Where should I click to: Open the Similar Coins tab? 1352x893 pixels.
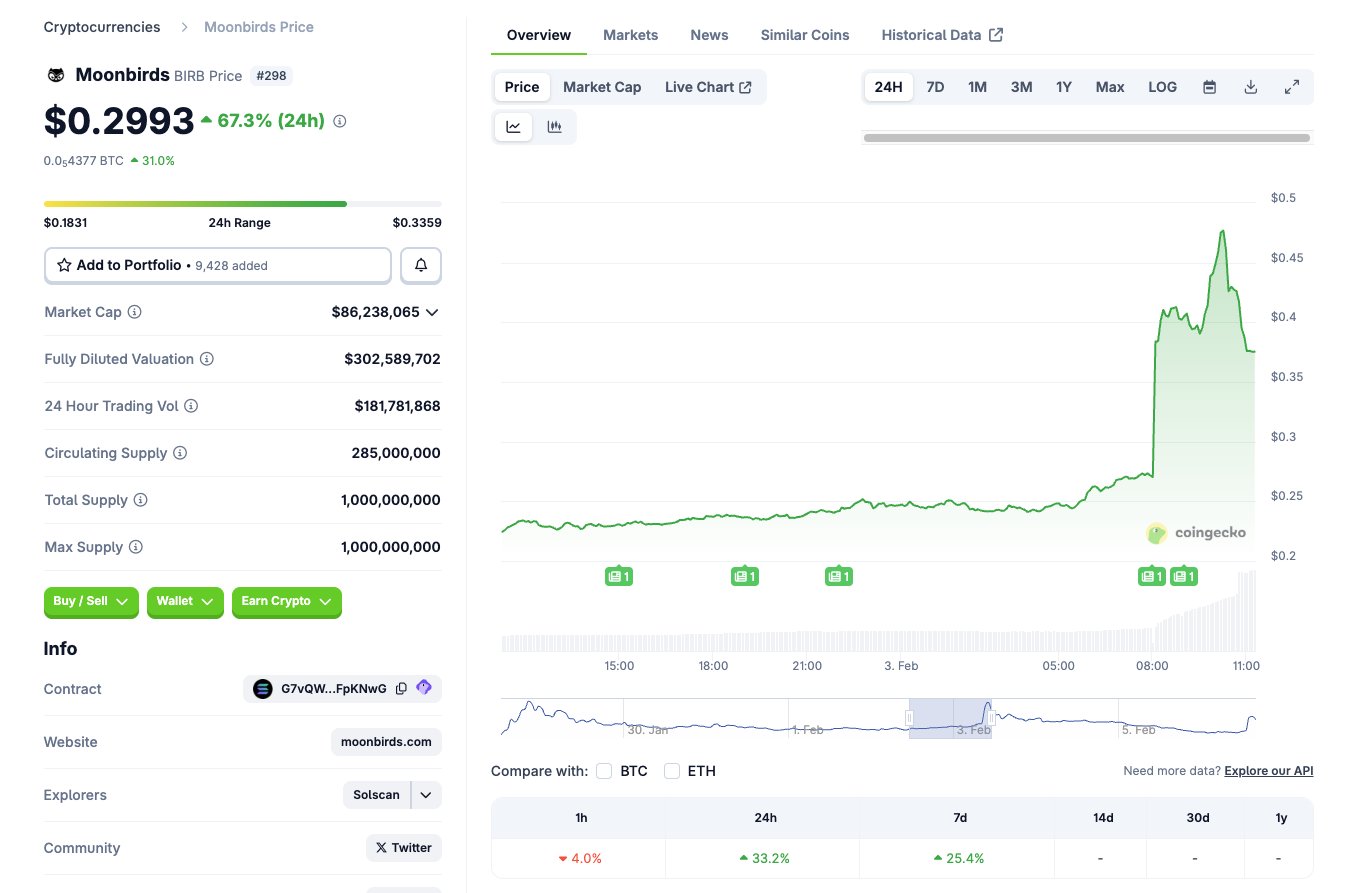click(804, 35)
